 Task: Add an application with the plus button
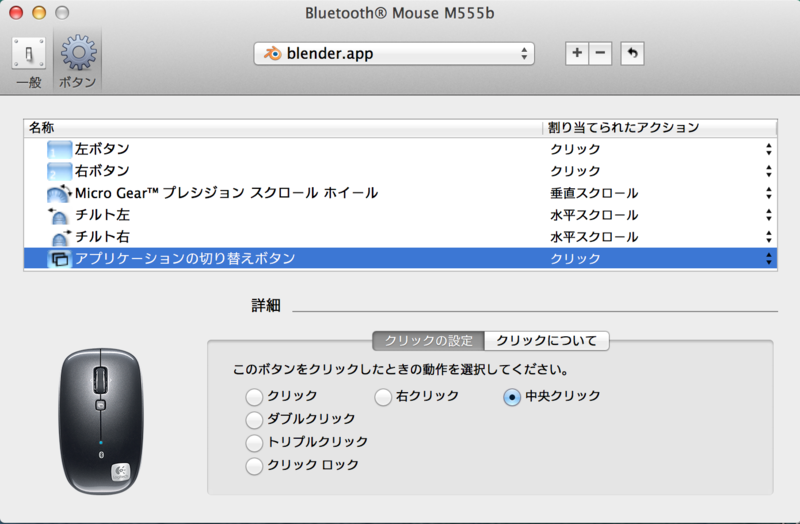coord(577,53)
